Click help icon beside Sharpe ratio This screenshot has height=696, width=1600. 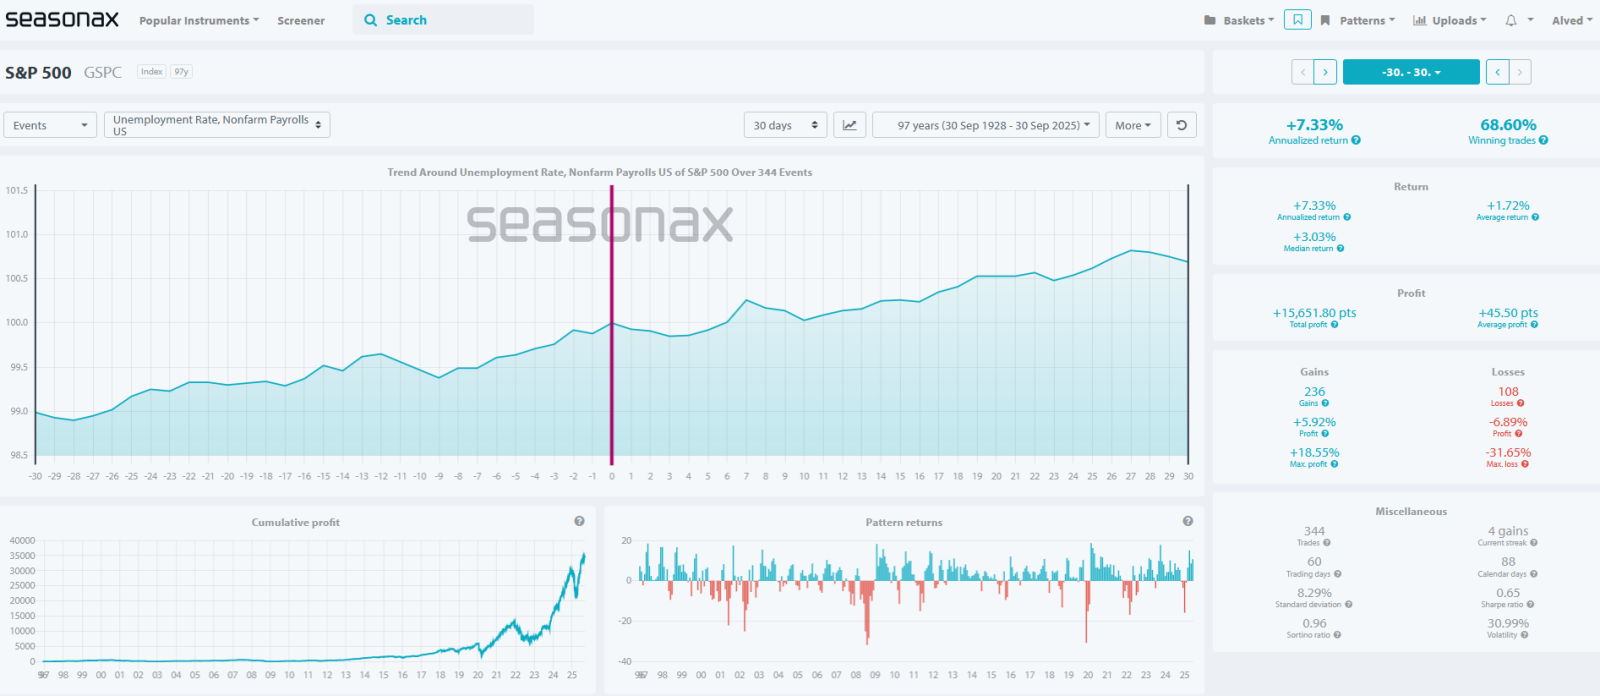tap(1530, 605)
